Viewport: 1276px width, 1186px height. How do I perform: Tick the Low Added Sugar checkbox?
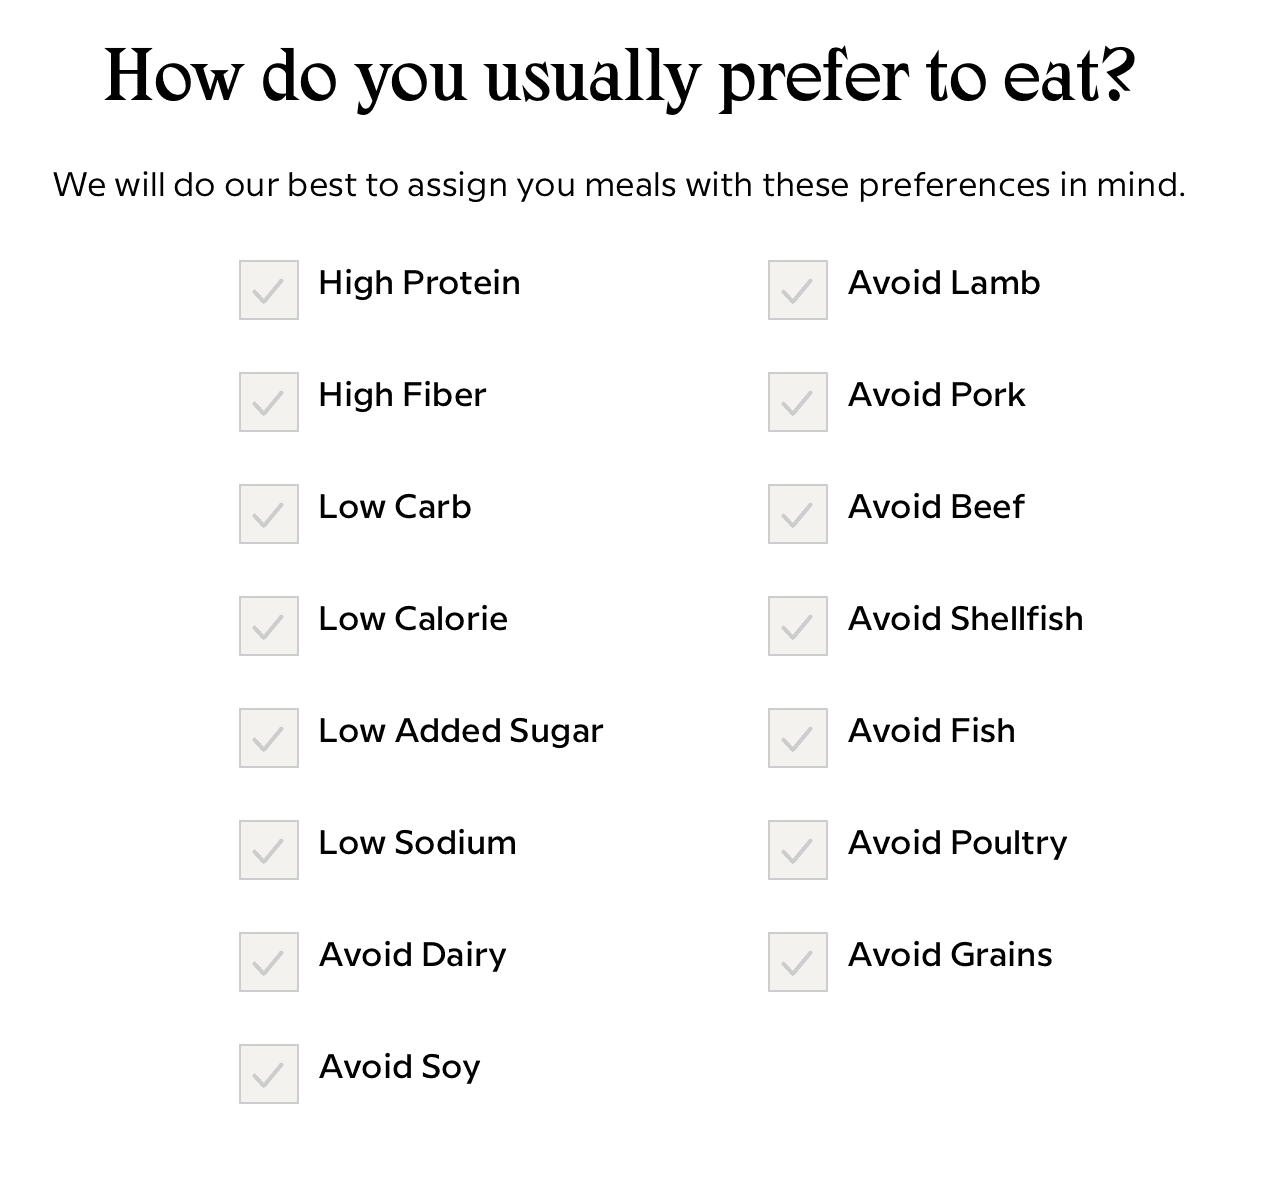coord(269,738)
